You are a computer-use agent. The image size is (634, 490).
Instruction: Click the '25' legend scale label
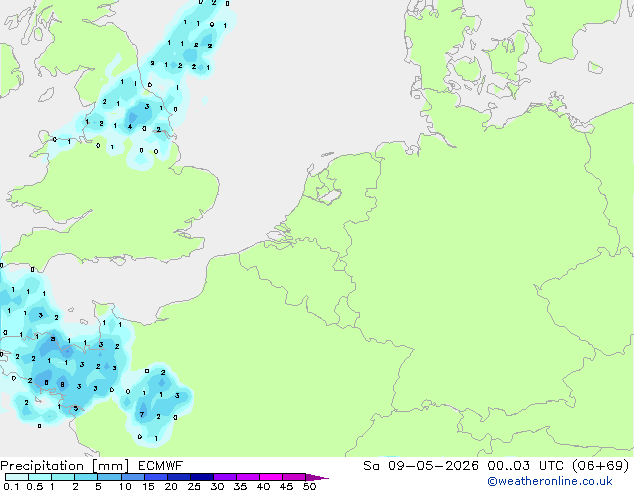[194, 486]
